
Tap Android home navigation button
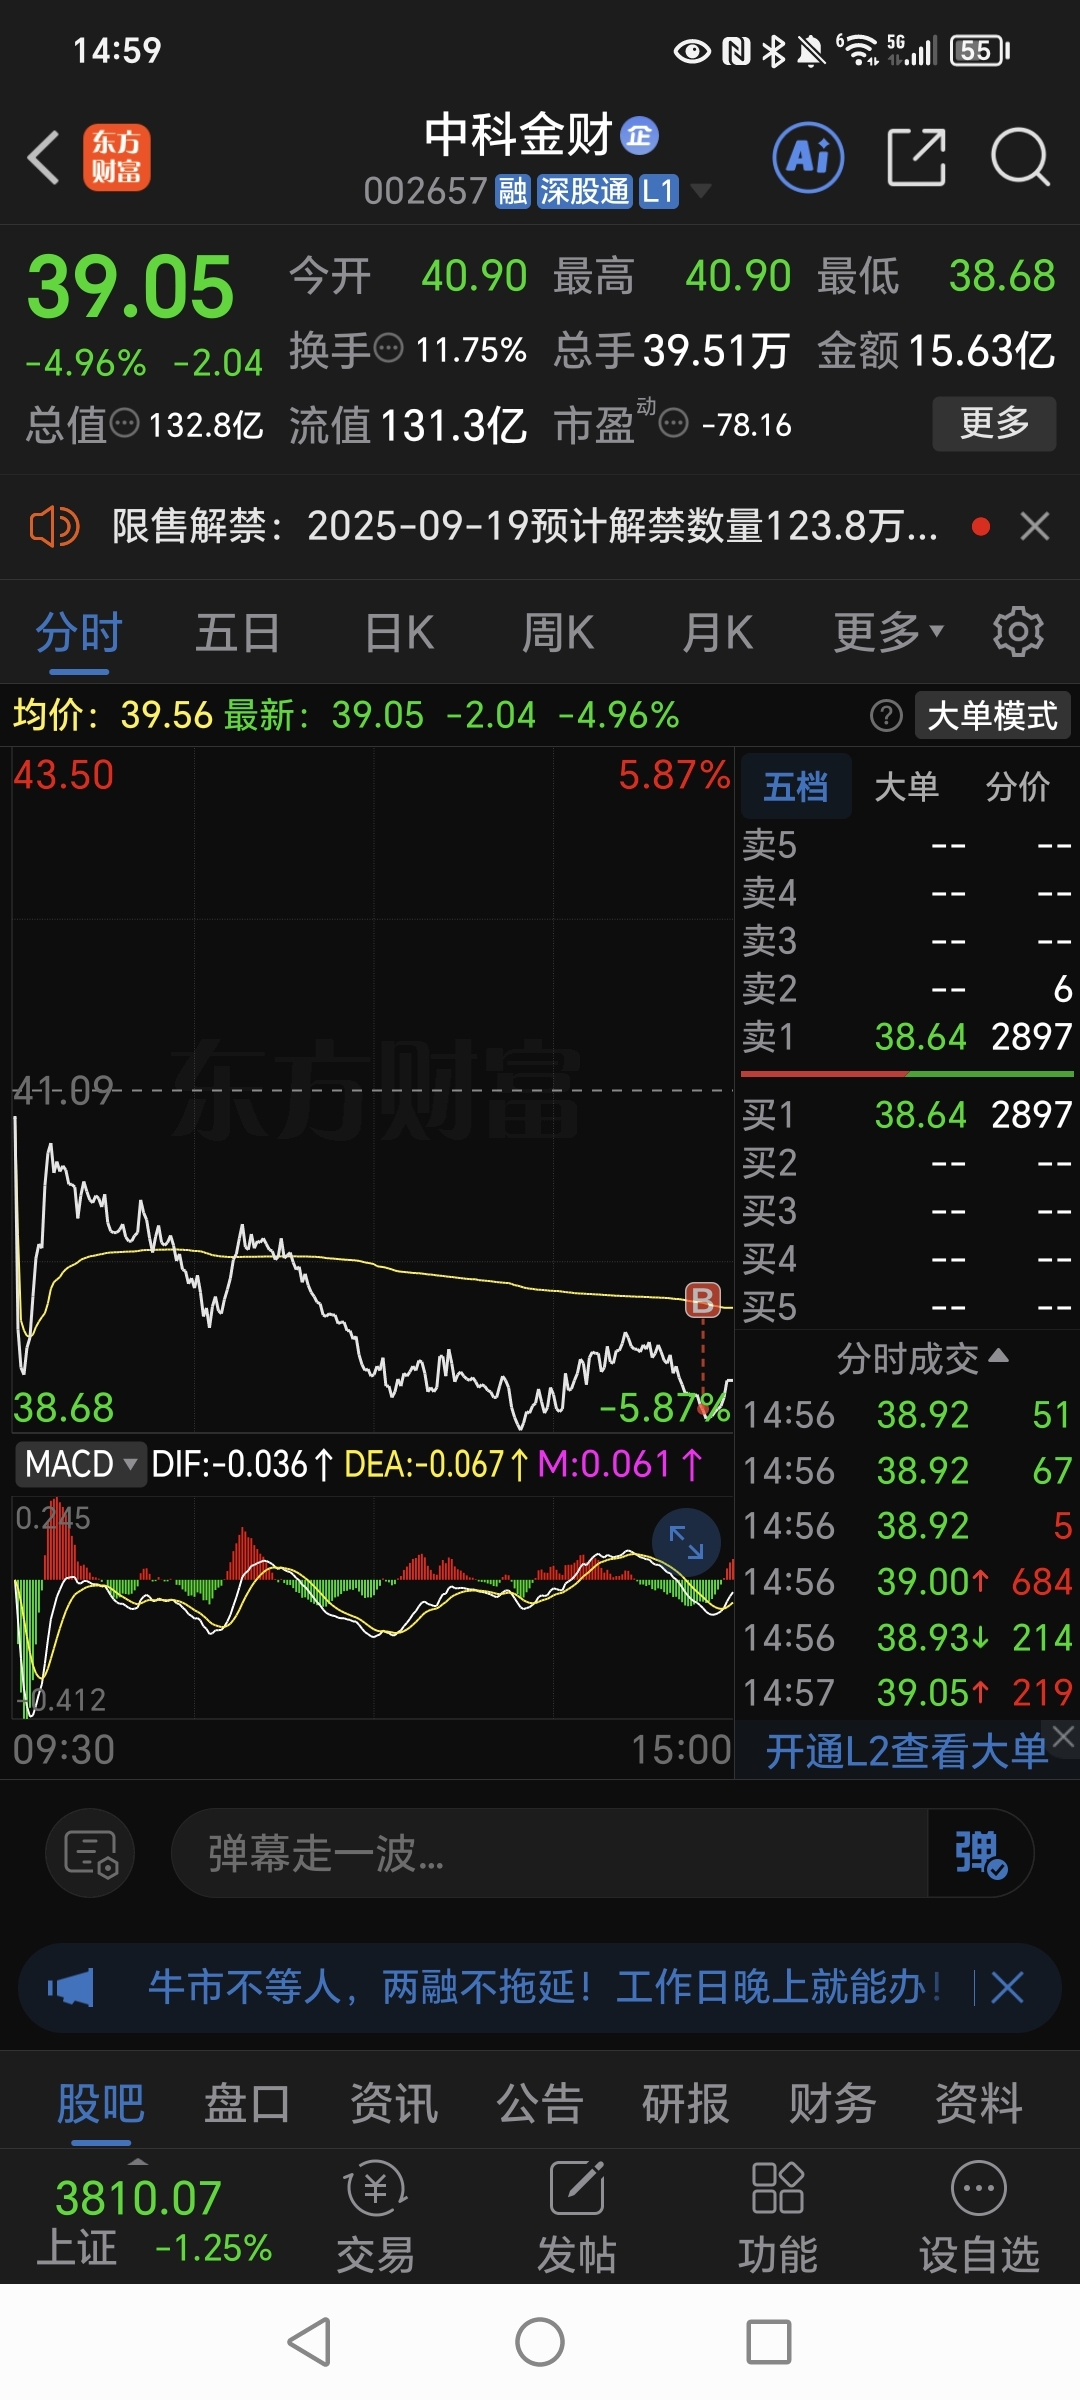(x=540, y=2342)
